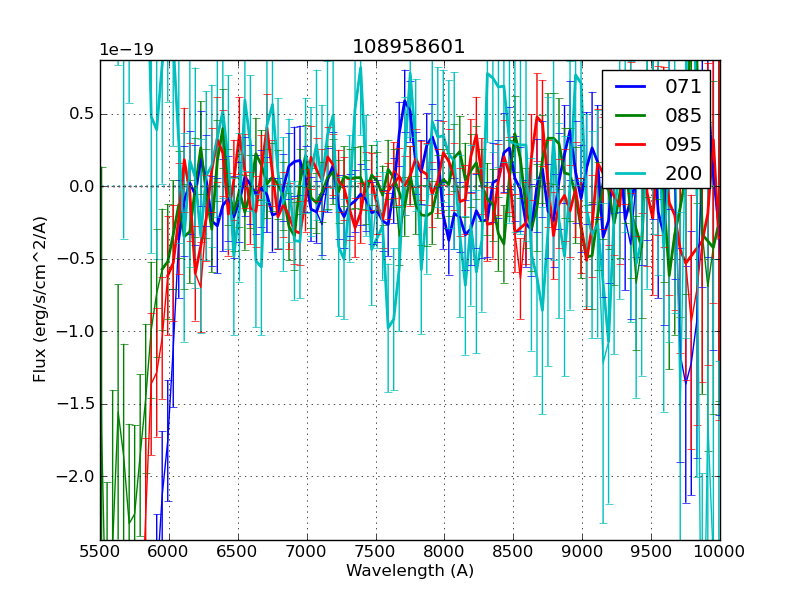This screenshot has height=600, width=800.
Task: Click the red line sample in legend
Action: [629, 145]
